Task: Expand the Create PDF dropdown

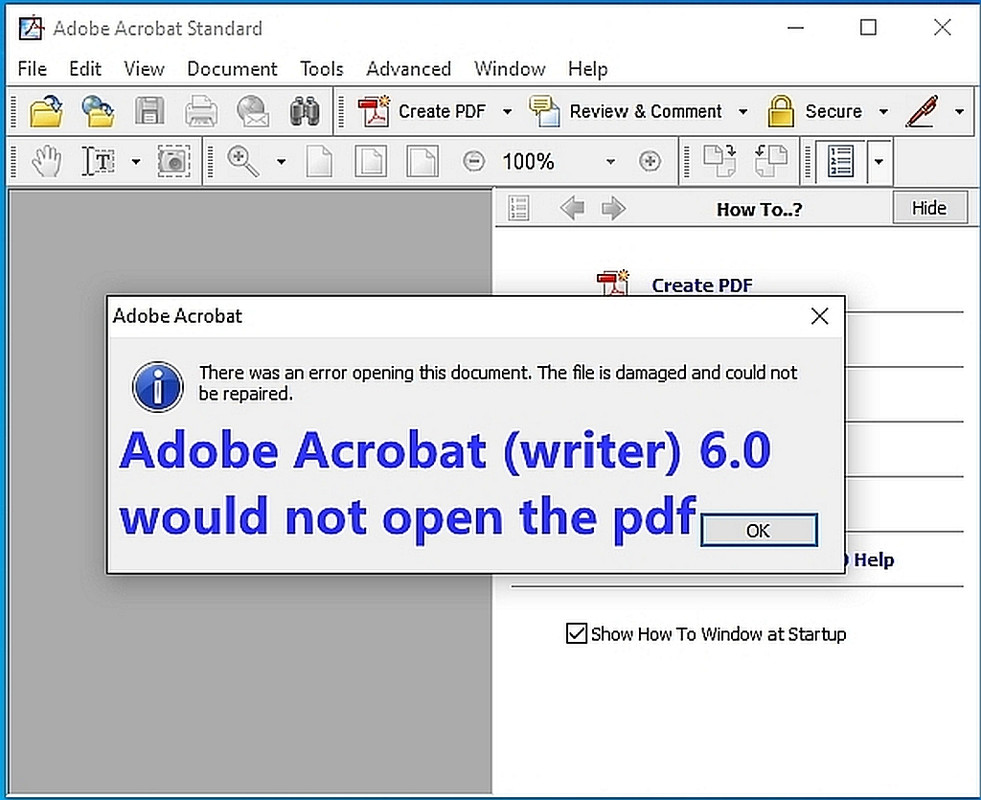Action: point(507,111)
